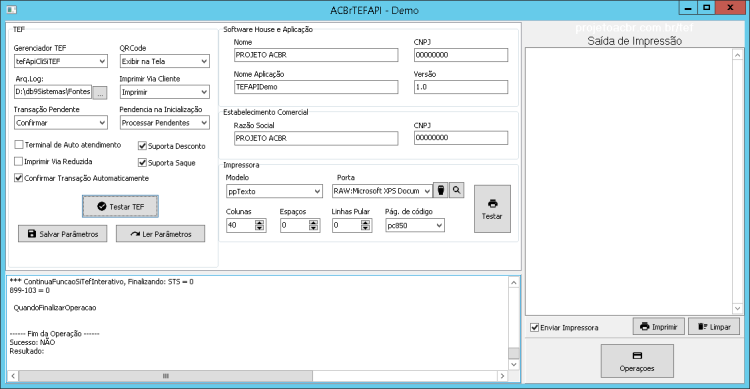The image size is (750, 389).
Task: Decrease Espaços value with down arrow
Action: coord(314,228)
